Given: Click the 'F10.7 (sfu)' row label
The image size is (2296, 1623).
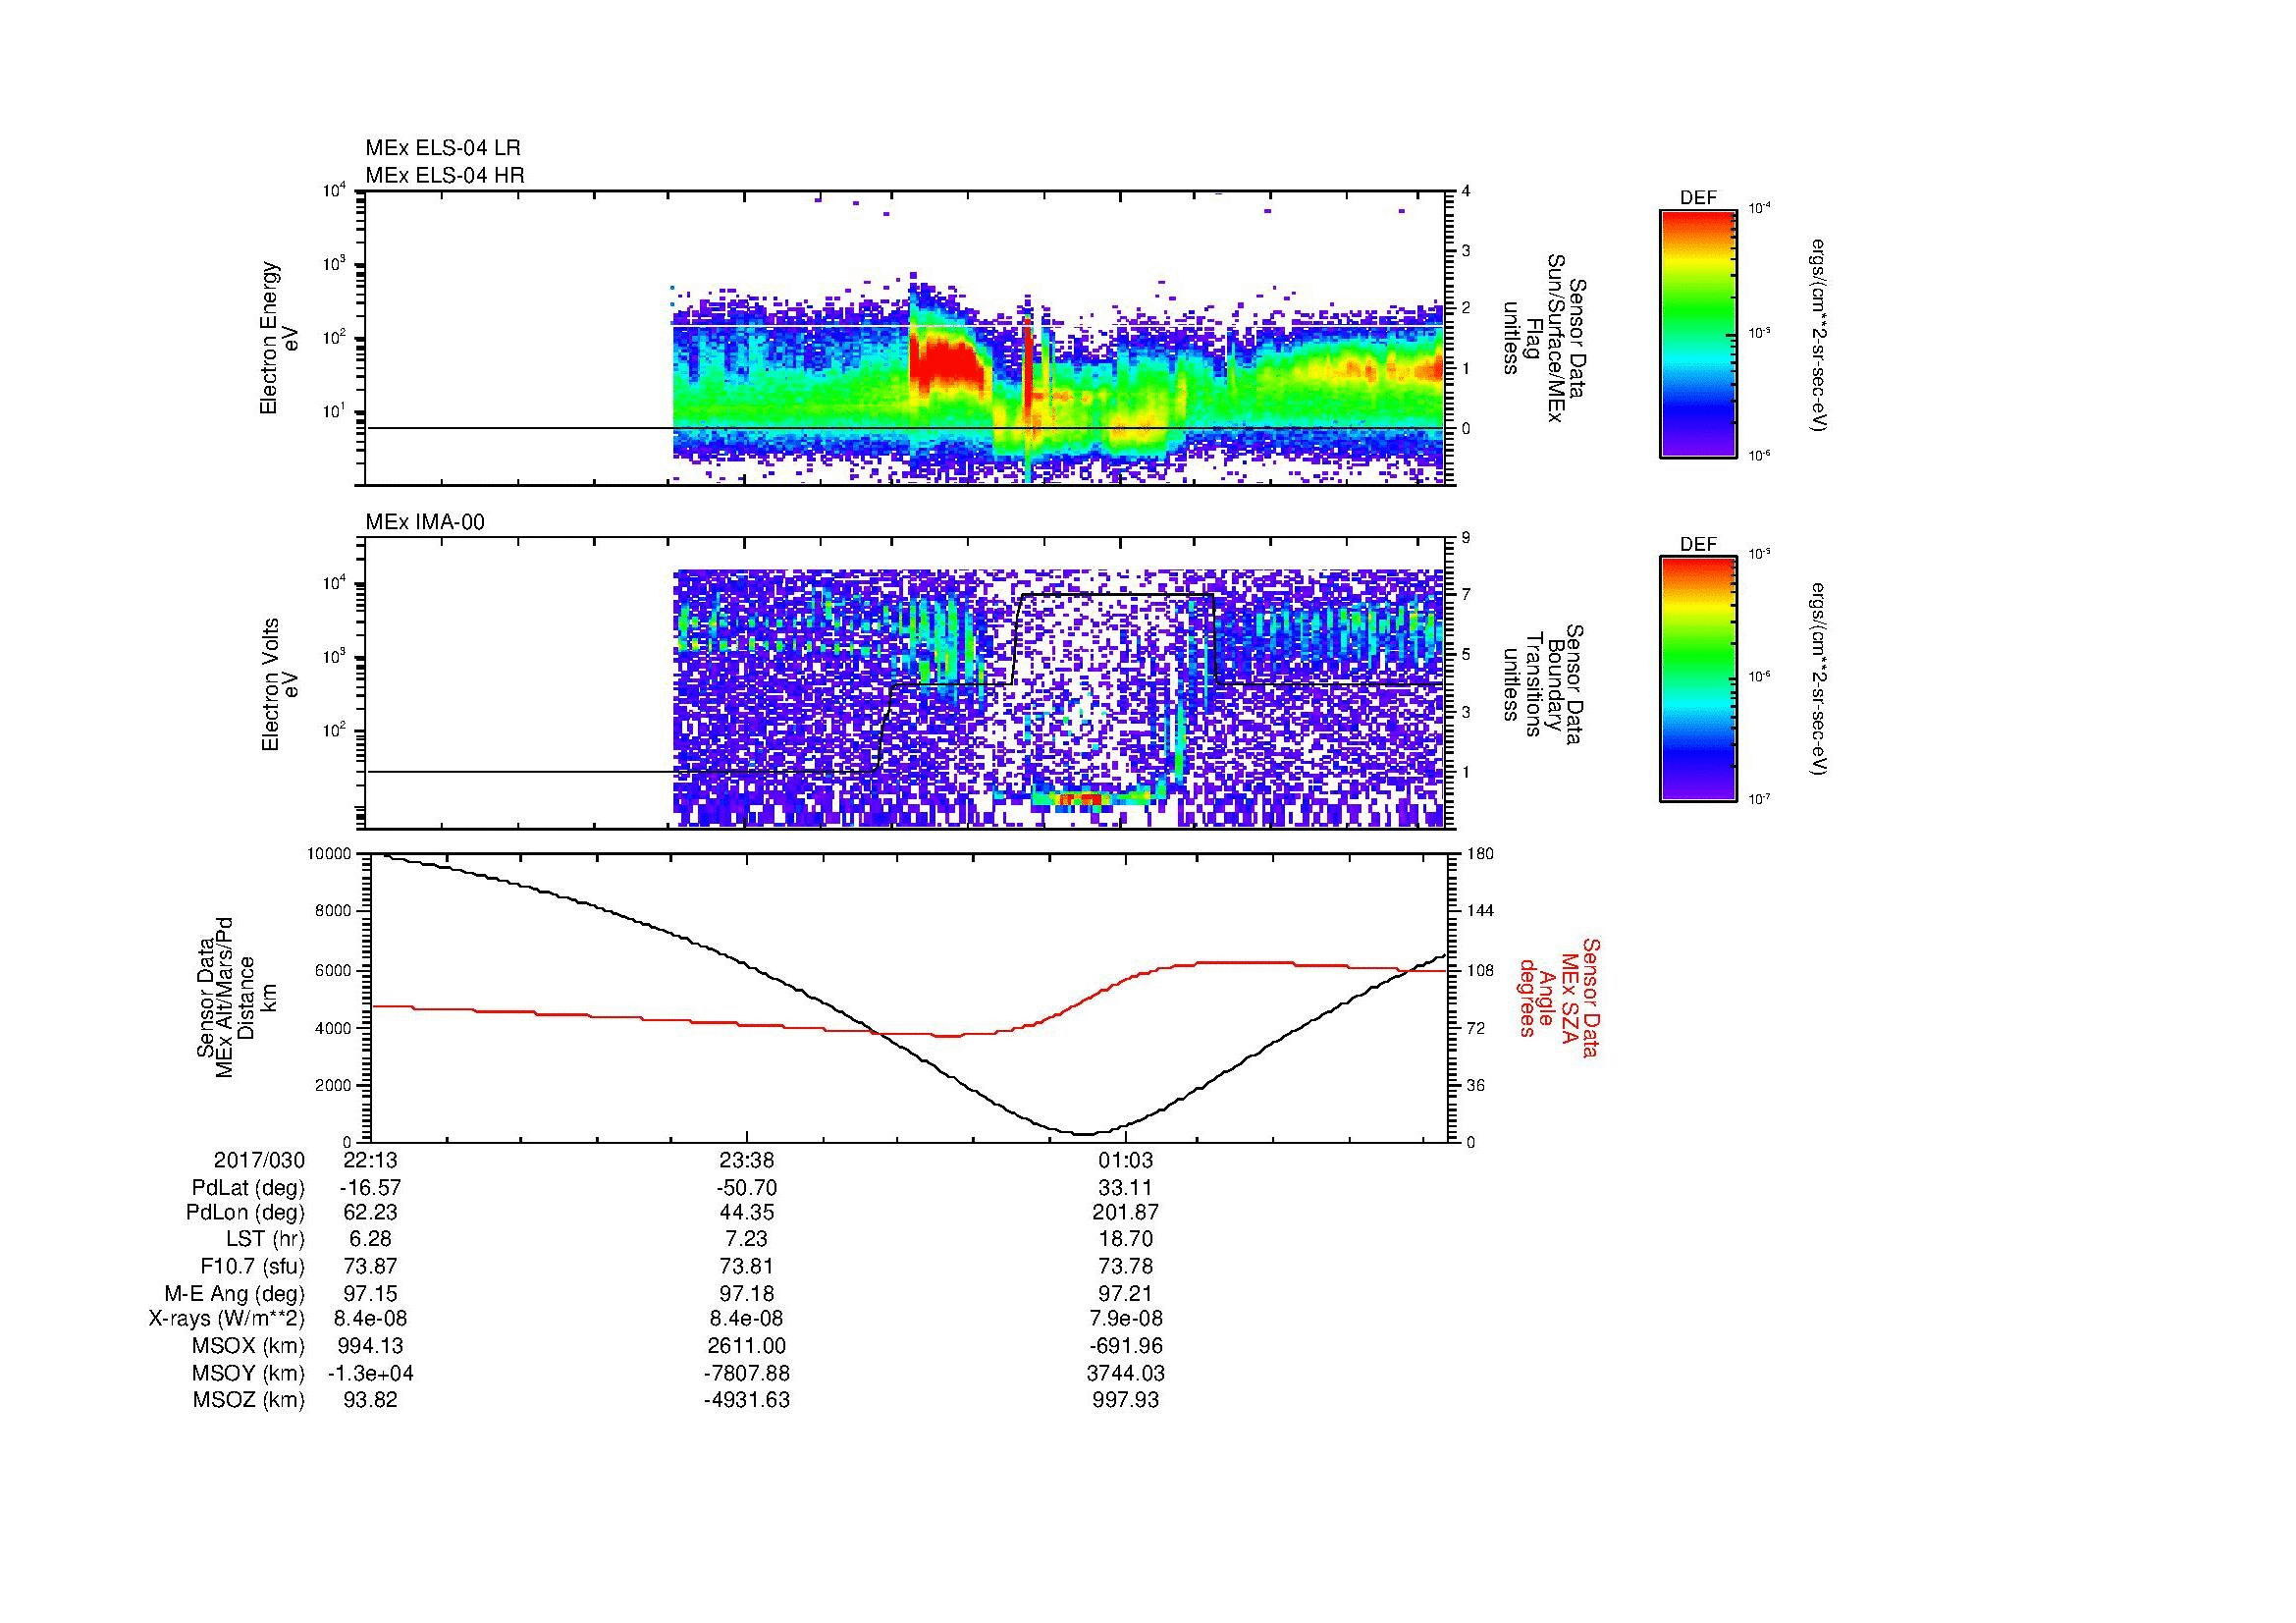Looking at the screenshot, I should [252, 1266].
